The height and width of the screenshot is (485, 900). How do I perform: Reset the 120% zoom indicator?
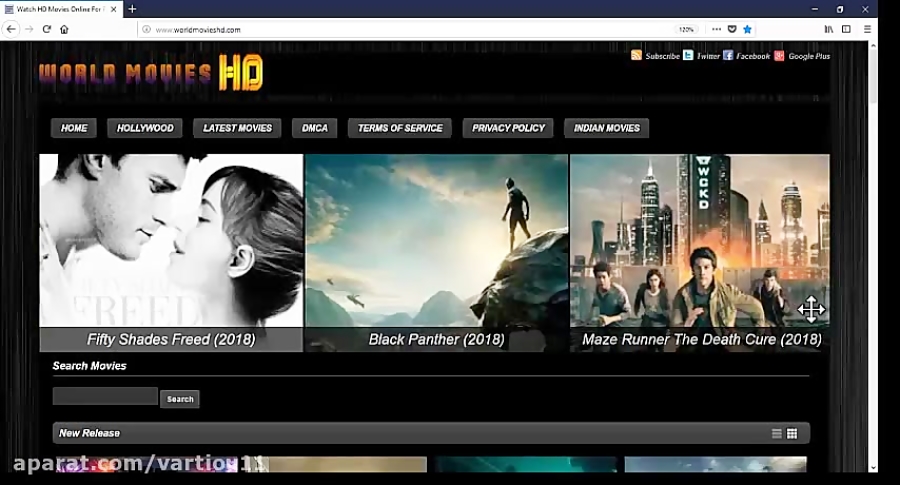point(686,29)
